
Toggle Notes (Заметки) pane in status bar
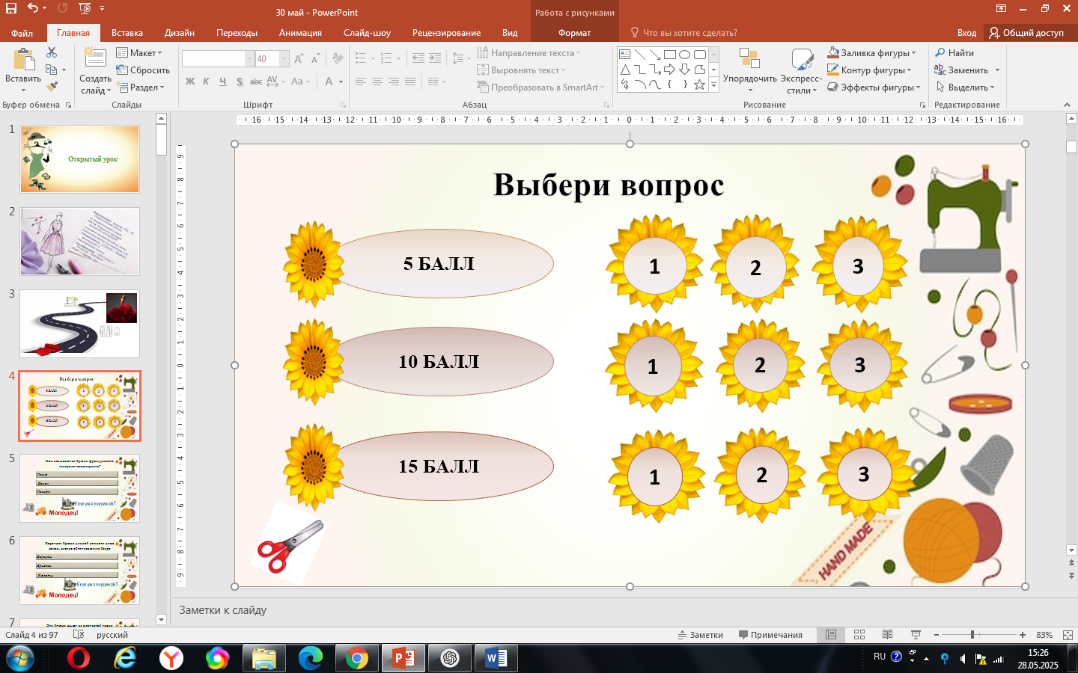(x=700, y=635)
